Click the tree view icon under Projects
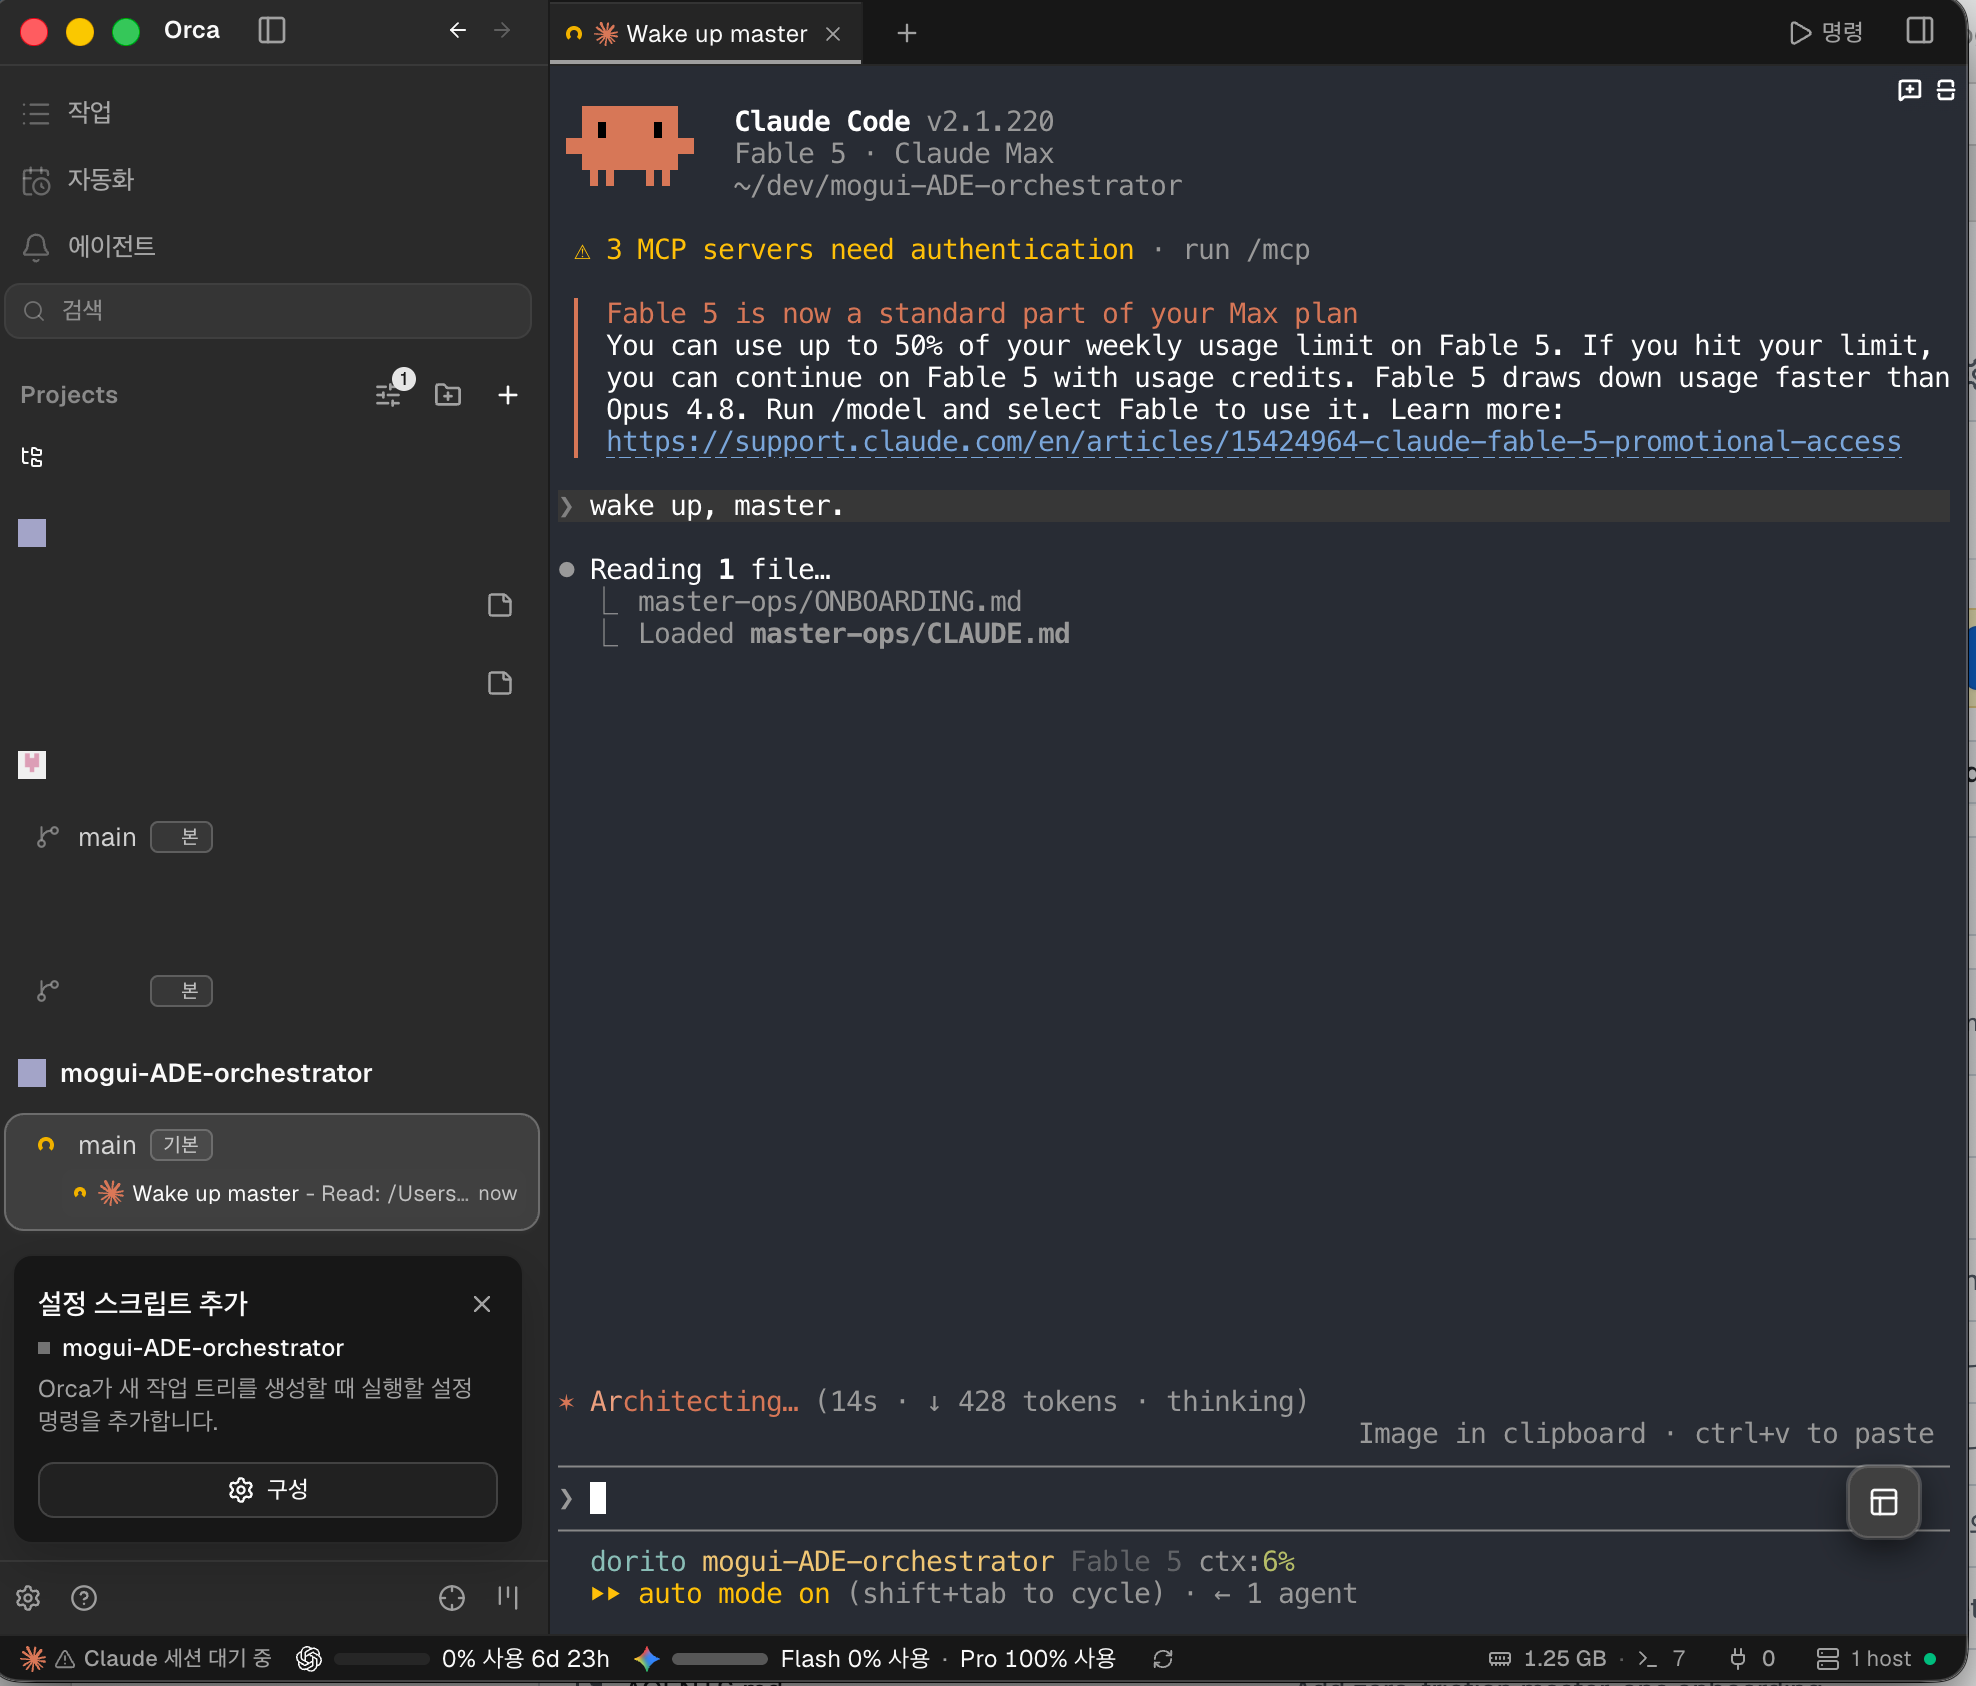Image resolution: width=1976 pixels, height=1686 pixels. (x=32, y=457)
